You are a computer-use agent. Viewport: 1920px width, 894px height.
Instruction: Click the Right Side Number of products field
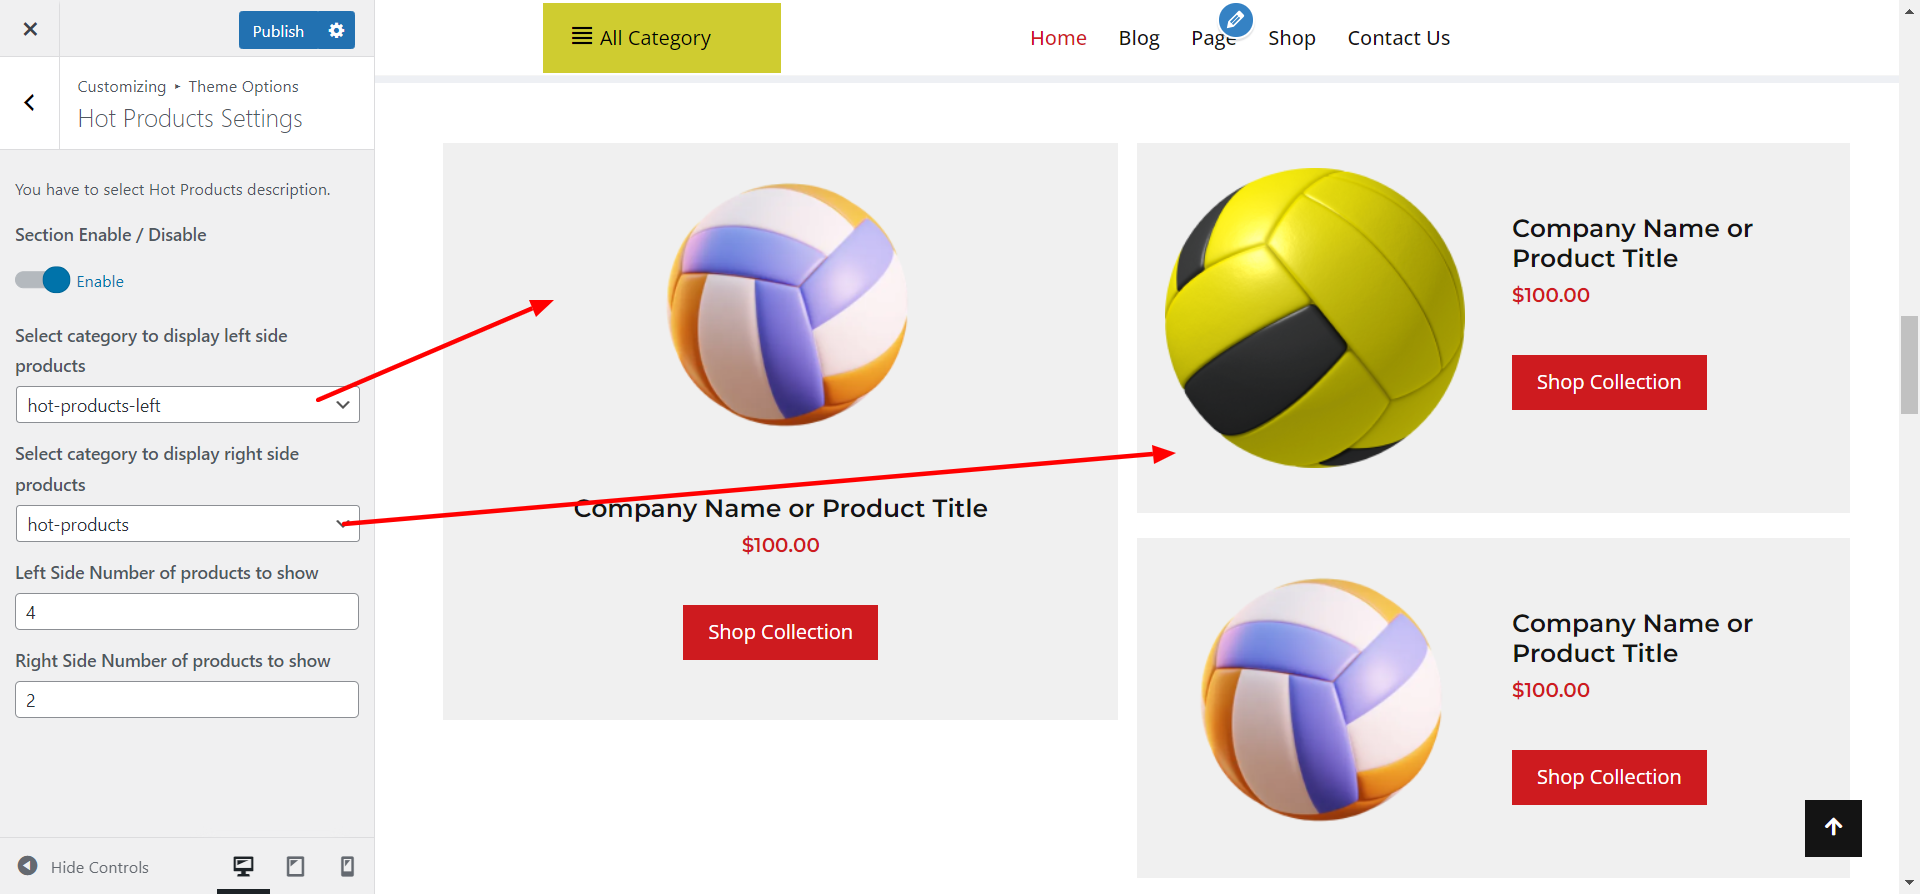187,700
